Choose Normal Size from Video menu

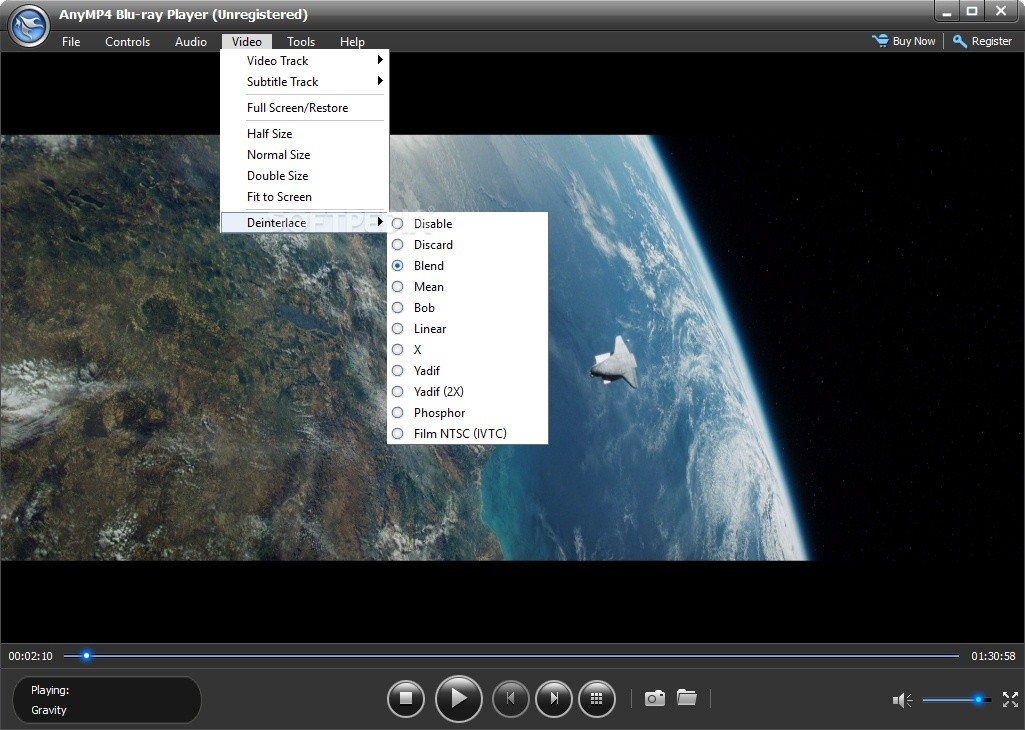(x=305, y=154)
